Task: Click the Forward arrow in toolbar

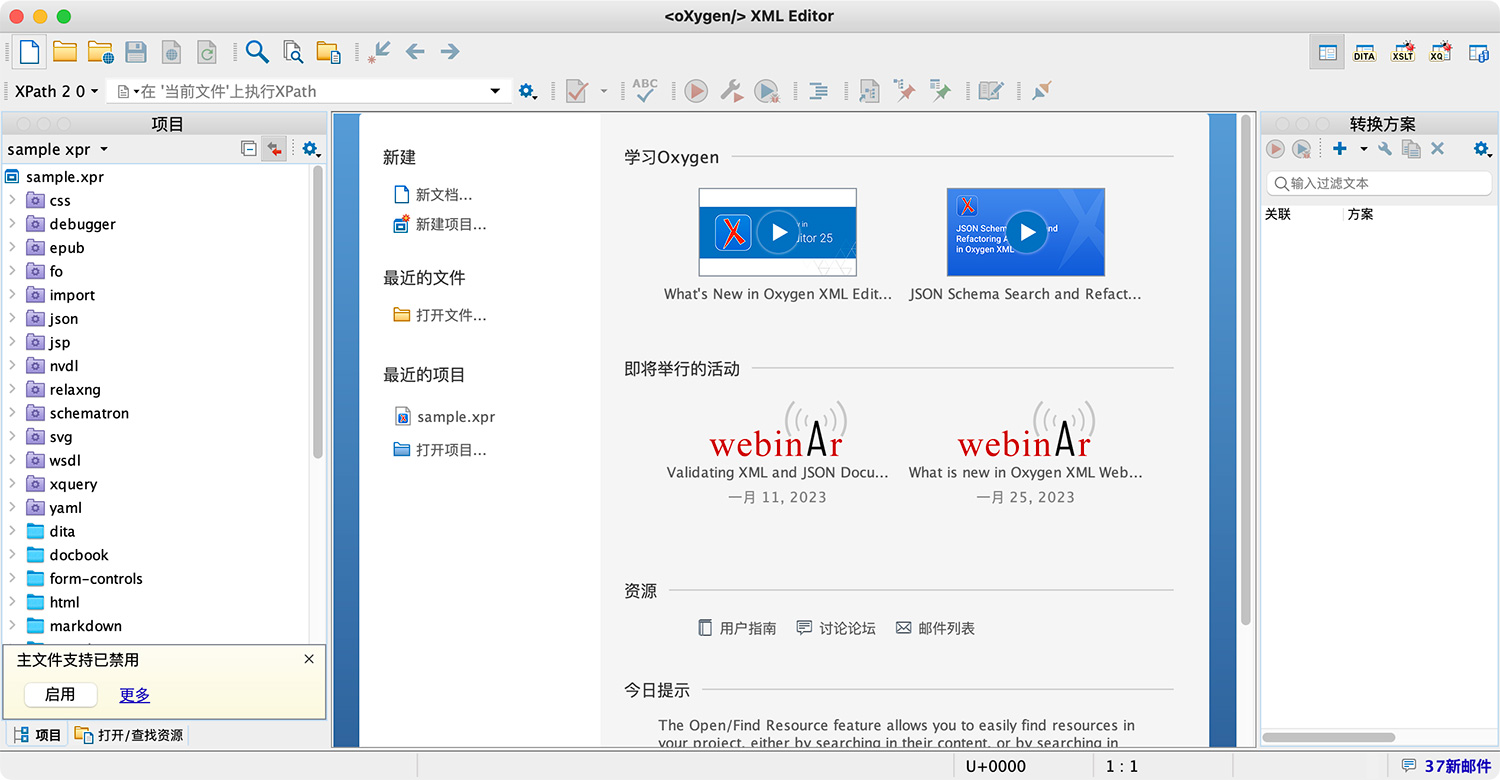Action: click(x=450, y=51)
